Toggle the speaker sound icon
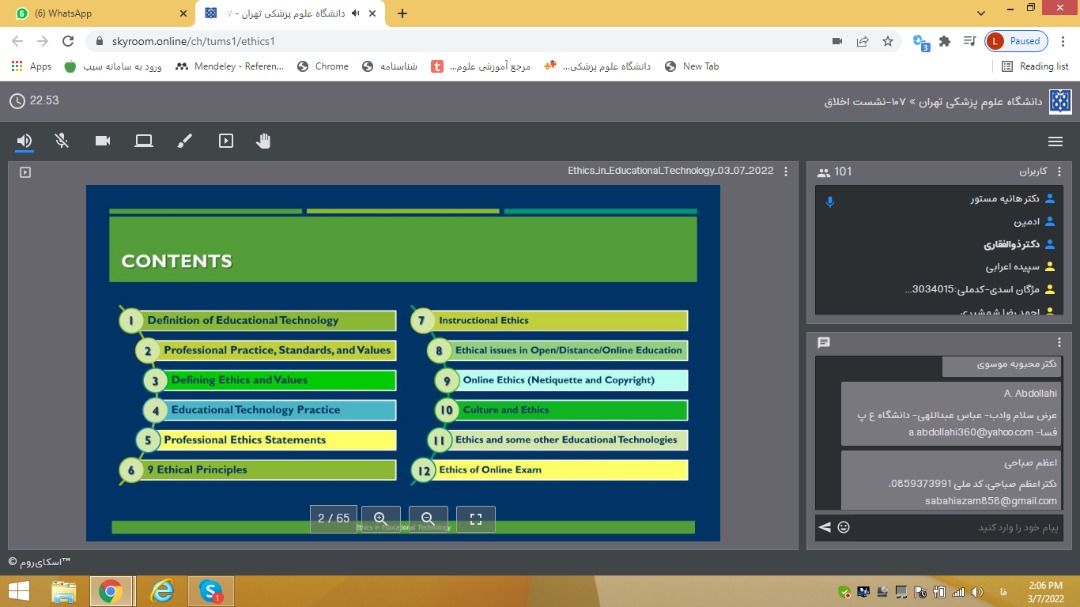The height and width of the screenshot is (607, 1080). click(24, 141)
